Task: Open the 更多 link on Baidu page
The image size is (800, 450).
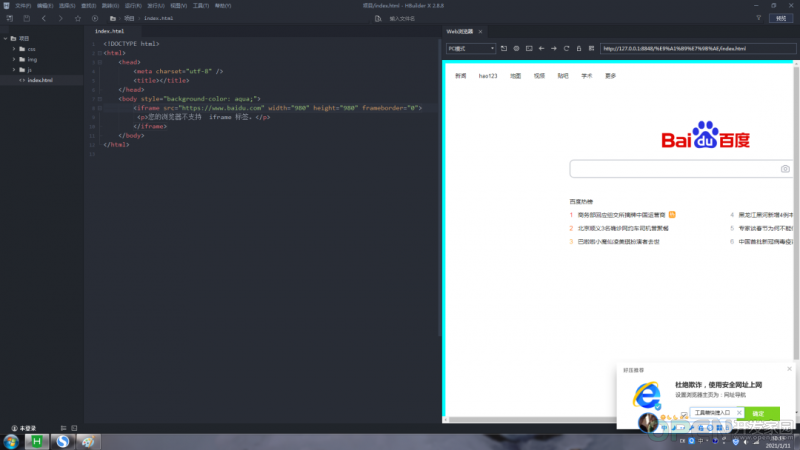Action: (610, 76)
